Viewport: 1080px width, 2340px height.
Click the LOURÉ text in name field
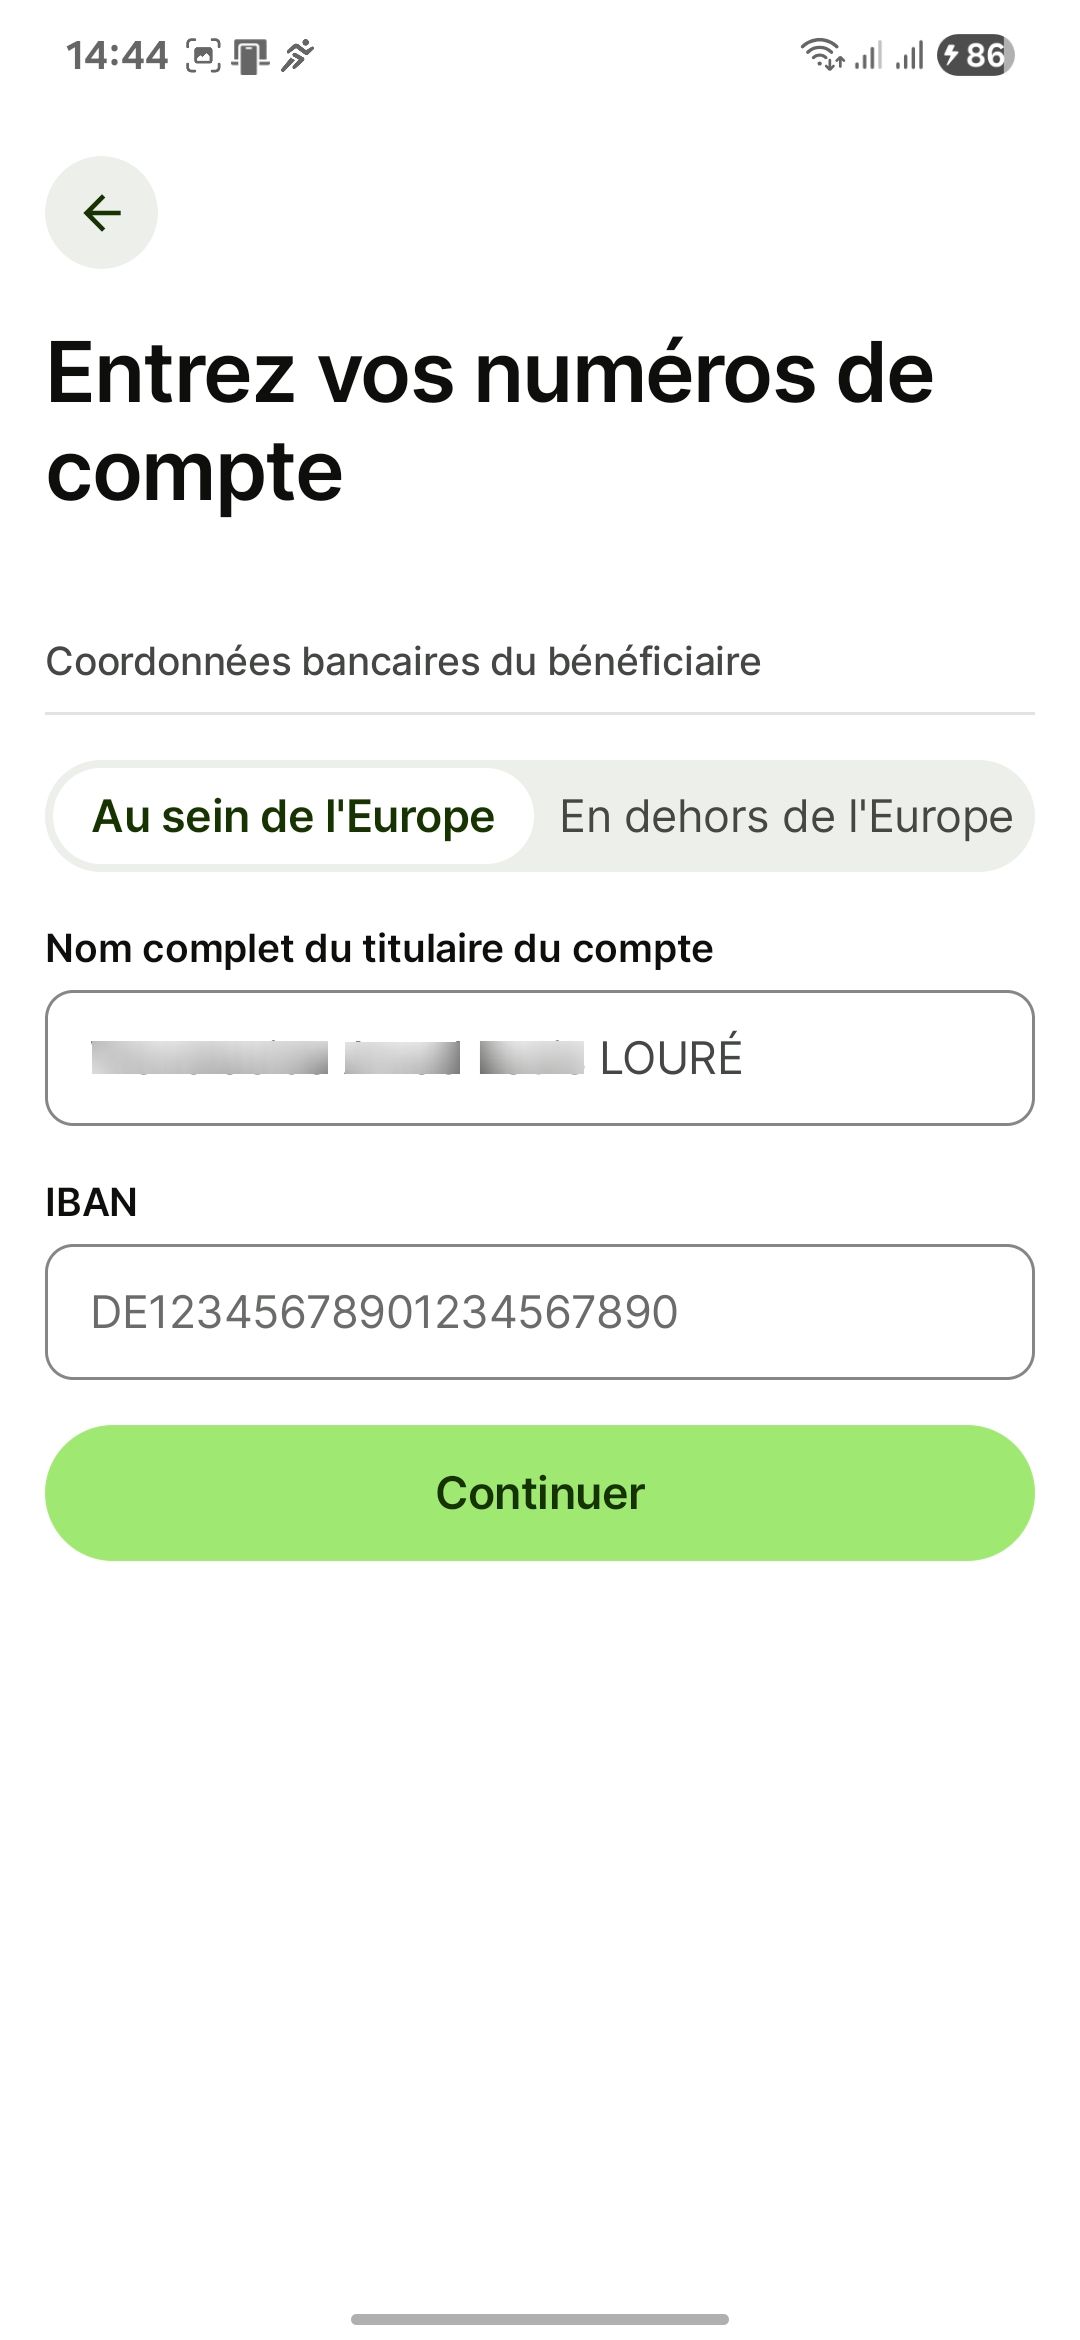(671, 1056)
